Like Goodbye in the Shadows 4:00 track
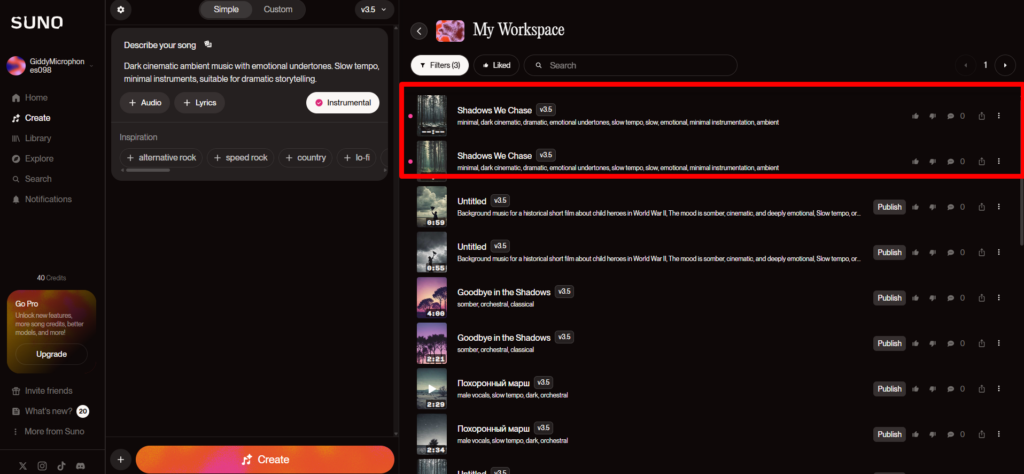This screenshot has height=474, width=1024. (916, 298)
